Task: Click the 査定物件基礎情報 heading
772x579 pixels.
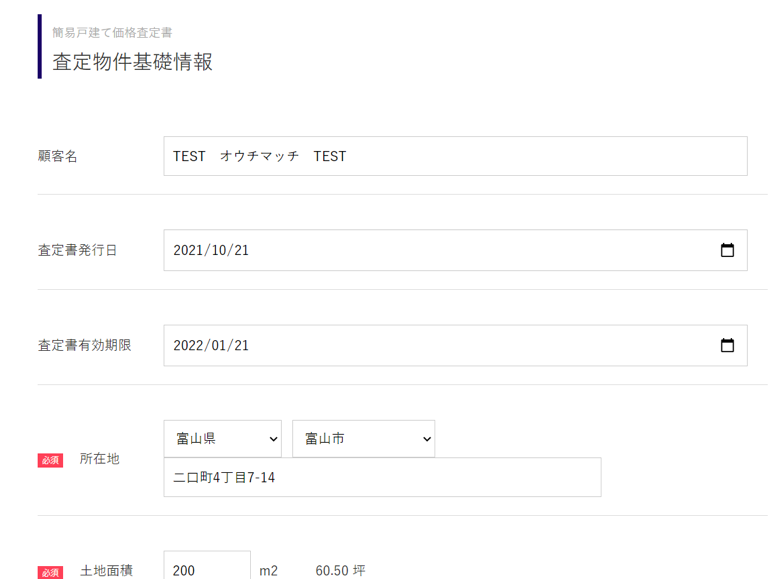Action: [x=132, y=62]
